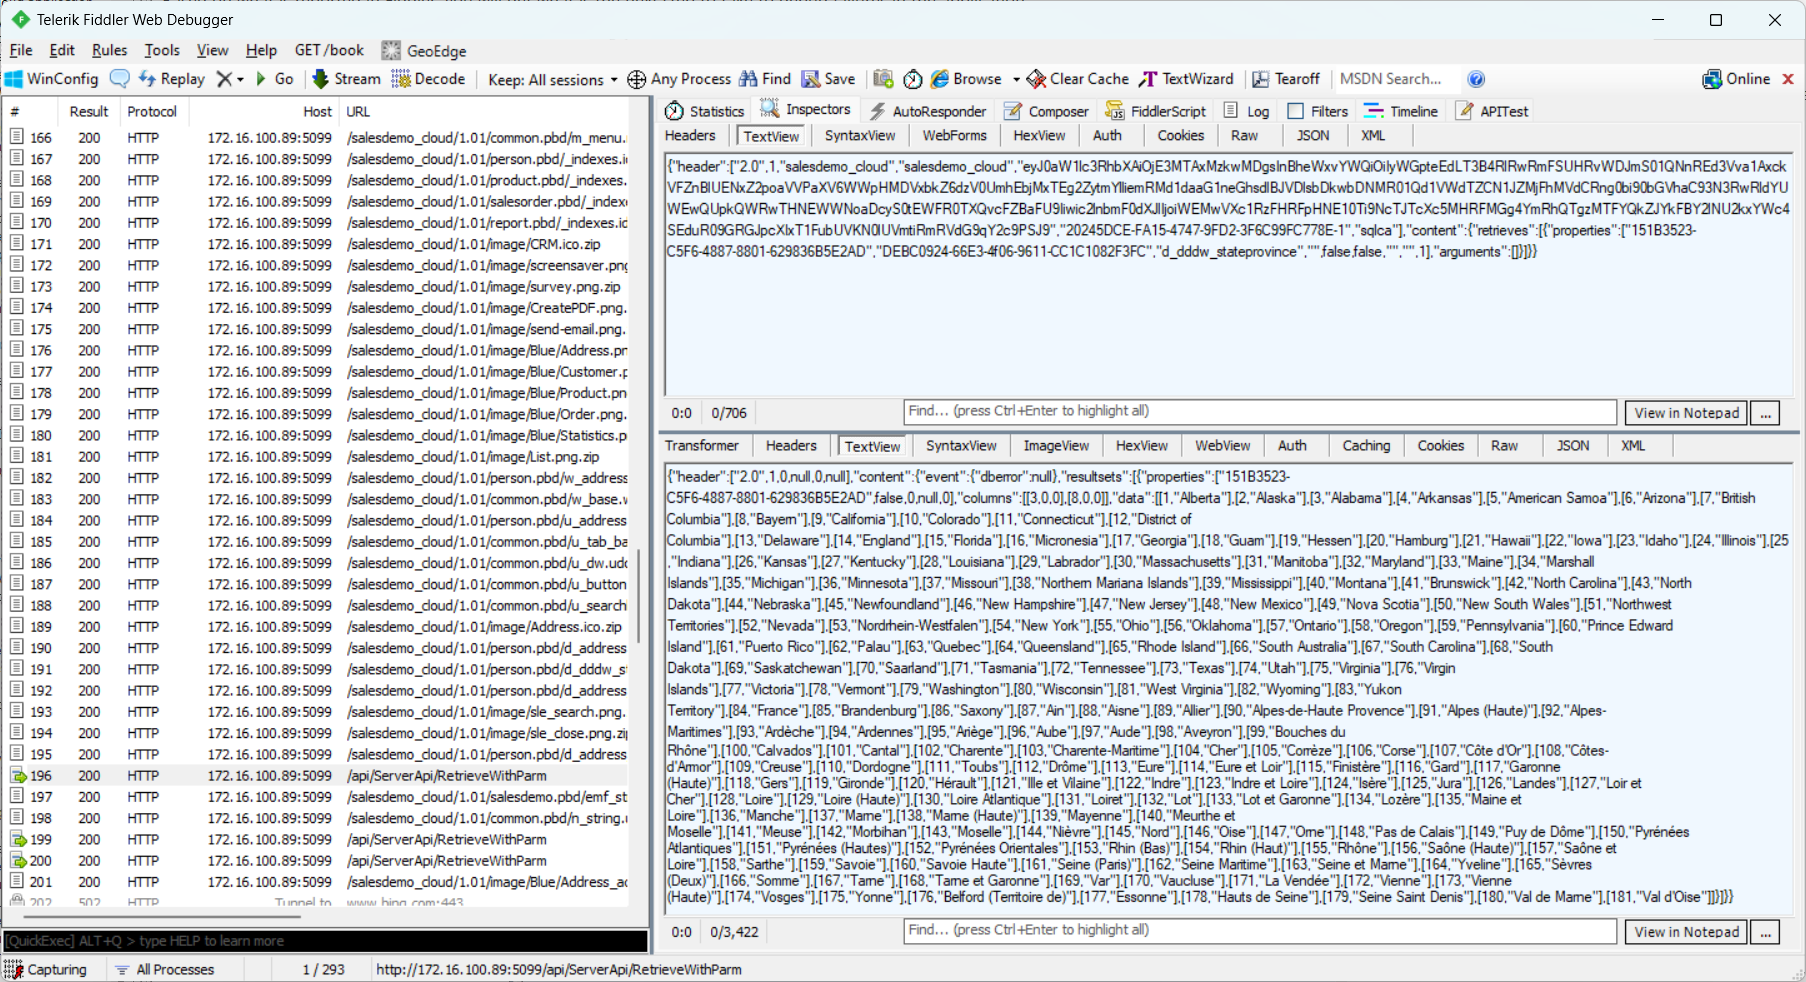
Task: Open the Rules menu
Action: (x=109, y=50)
